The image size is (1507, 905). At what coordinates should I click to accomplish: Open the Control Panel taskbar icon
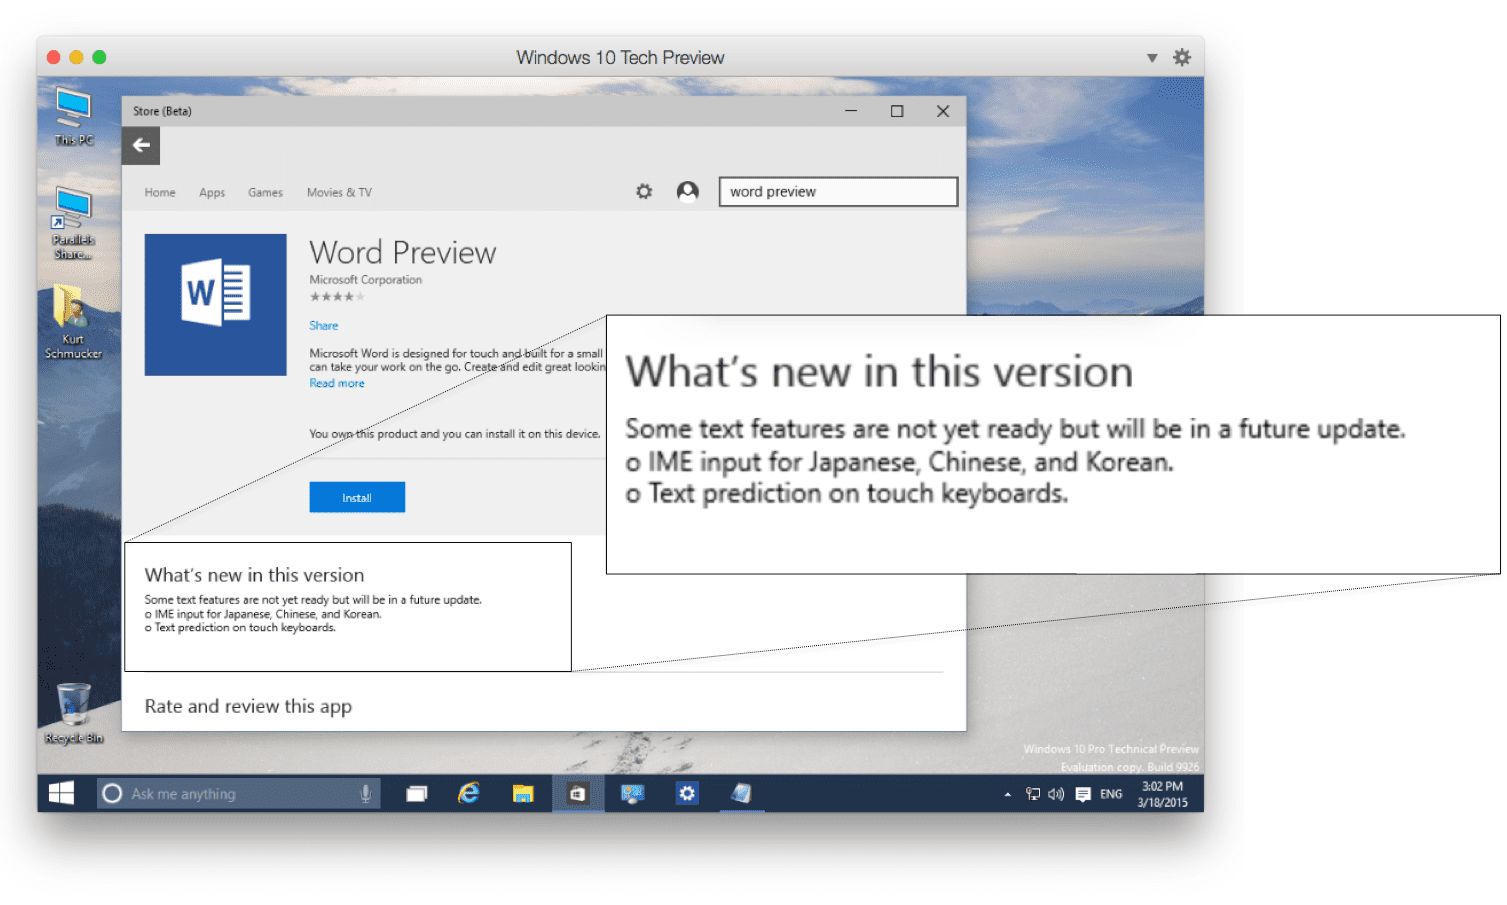(632, 793)
